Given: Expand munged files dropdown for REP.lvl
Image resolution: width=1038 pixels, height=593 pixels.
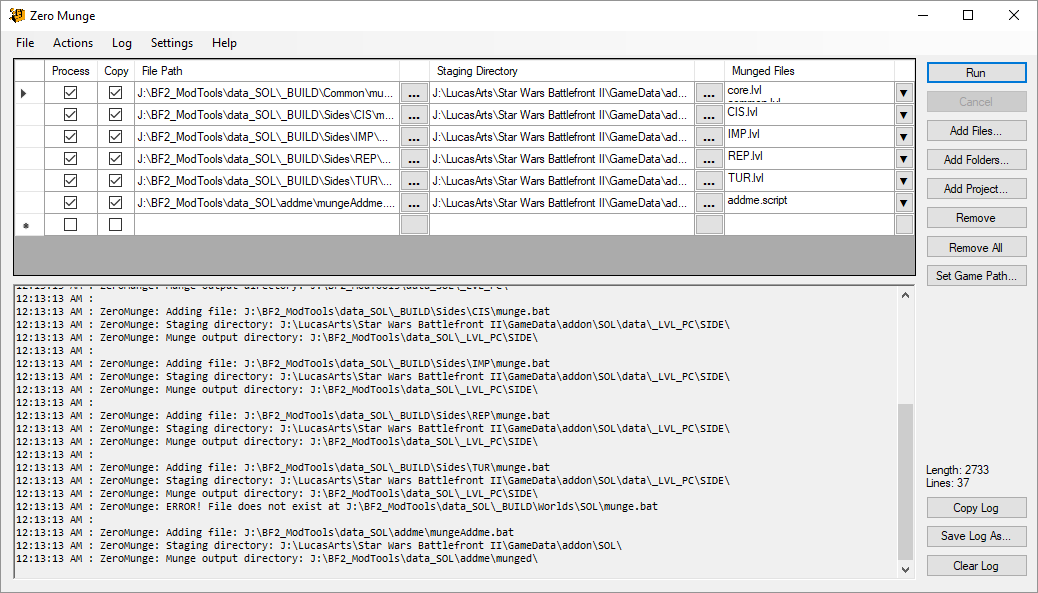Looking at the screenshot, I should 904,159.
